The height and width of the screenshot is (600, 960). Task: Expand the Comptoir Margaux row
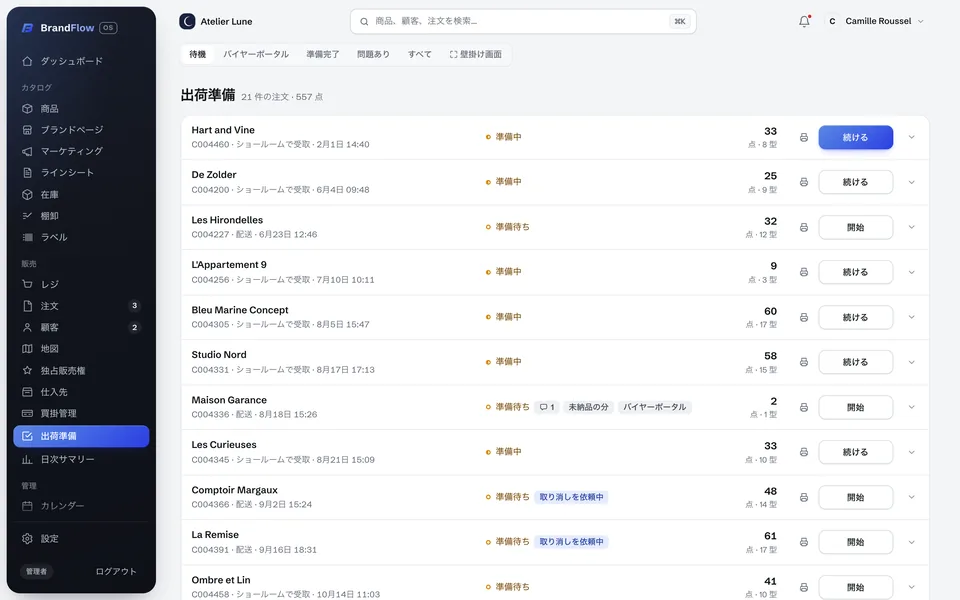coord(912,497)
